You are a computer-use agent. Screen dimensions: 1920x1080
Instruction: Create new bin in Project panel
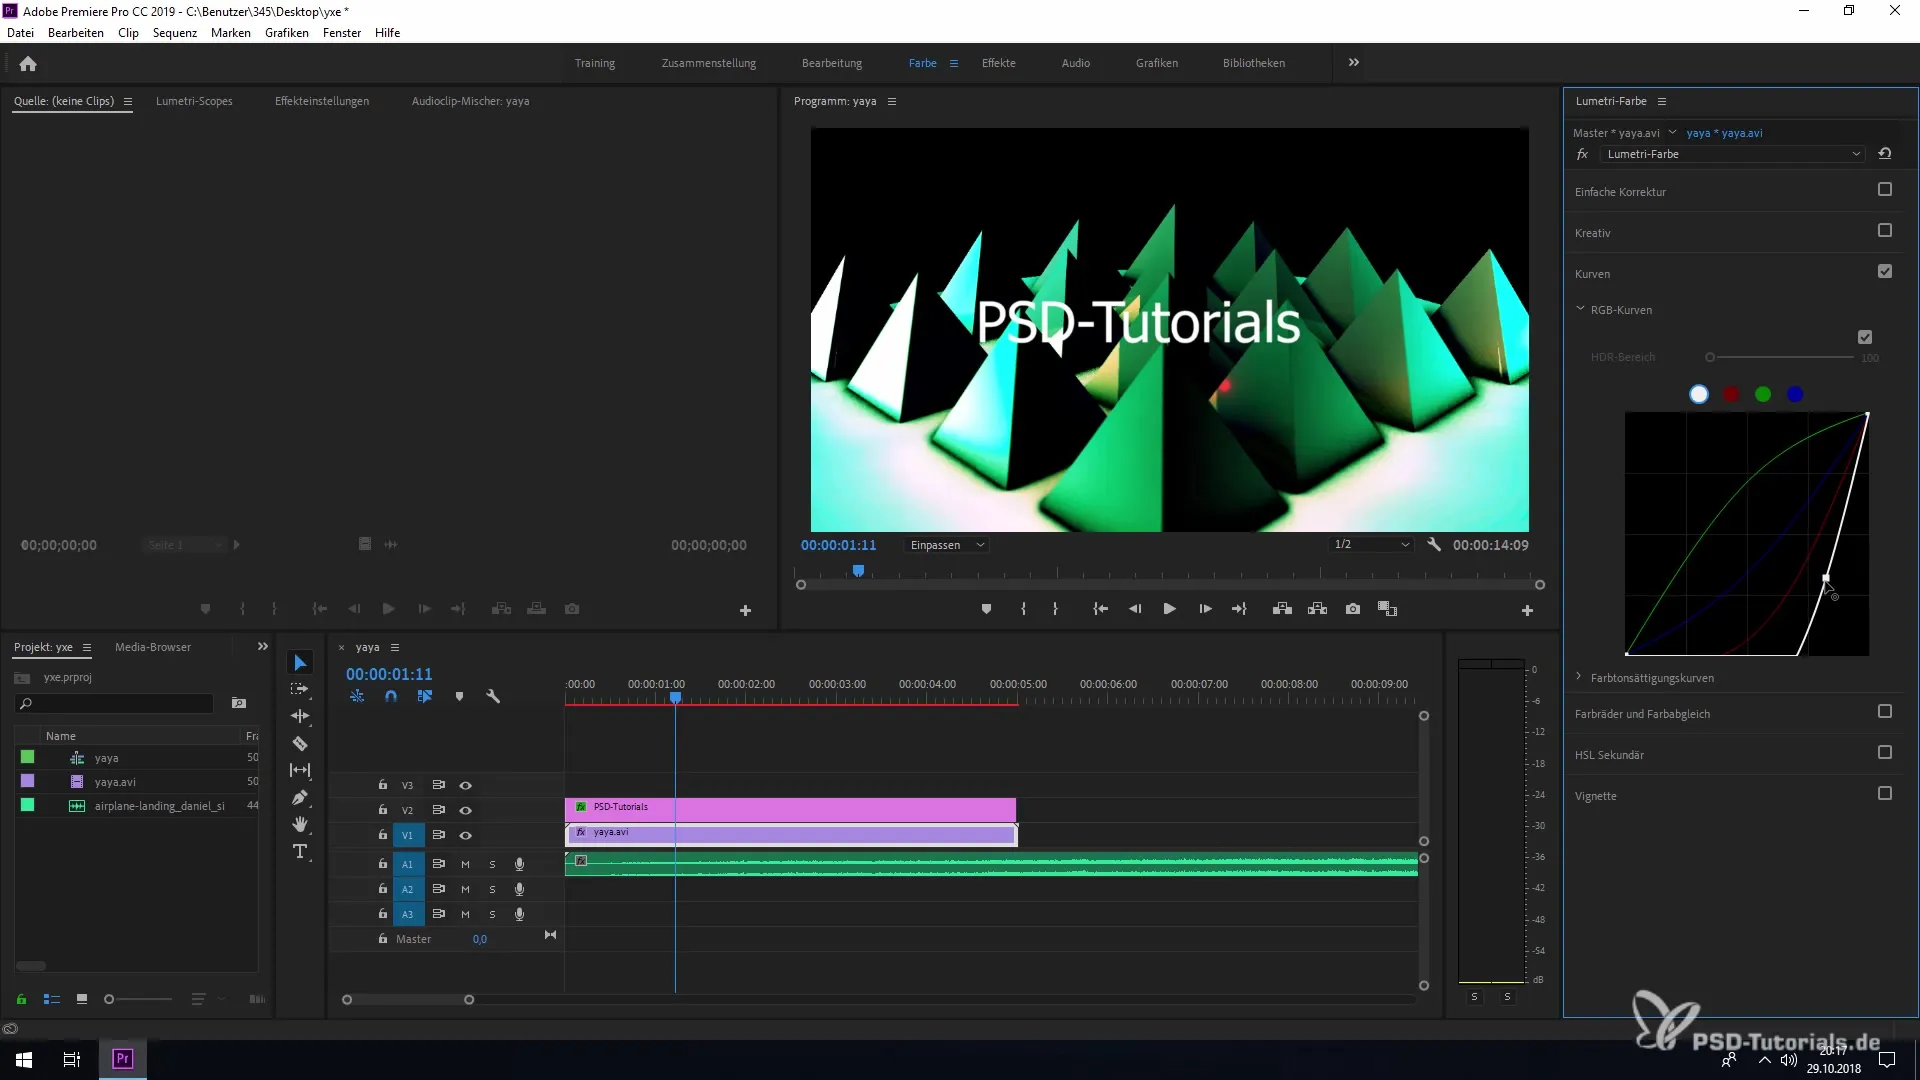[239, 703]
